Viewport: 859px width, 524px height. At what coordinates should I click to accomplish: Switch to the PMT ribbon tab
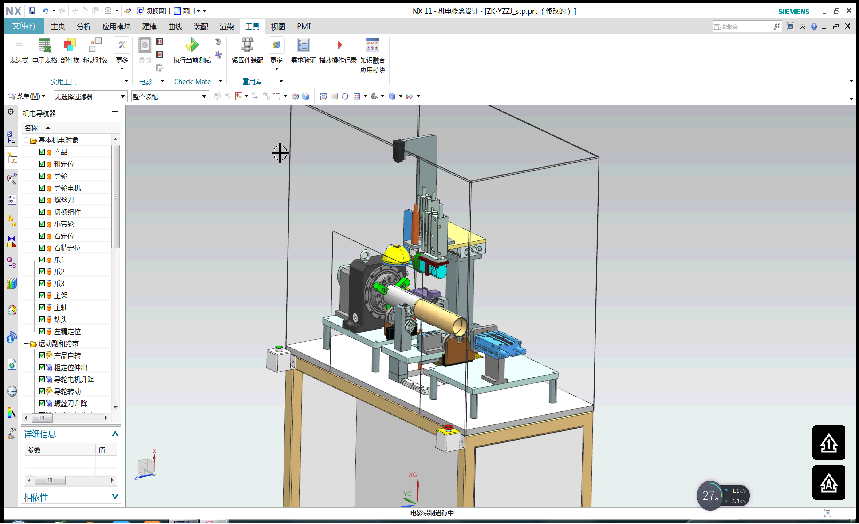click(x=304, y=26)
